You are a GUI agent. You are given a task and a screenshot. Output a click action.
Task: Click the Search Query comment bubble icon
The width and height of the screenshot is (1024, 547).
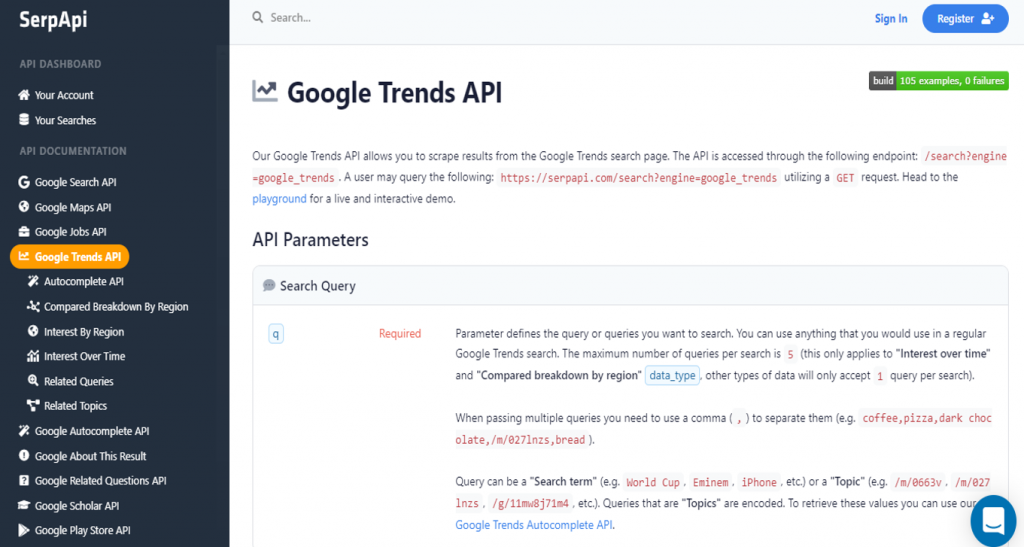(269, 285)
